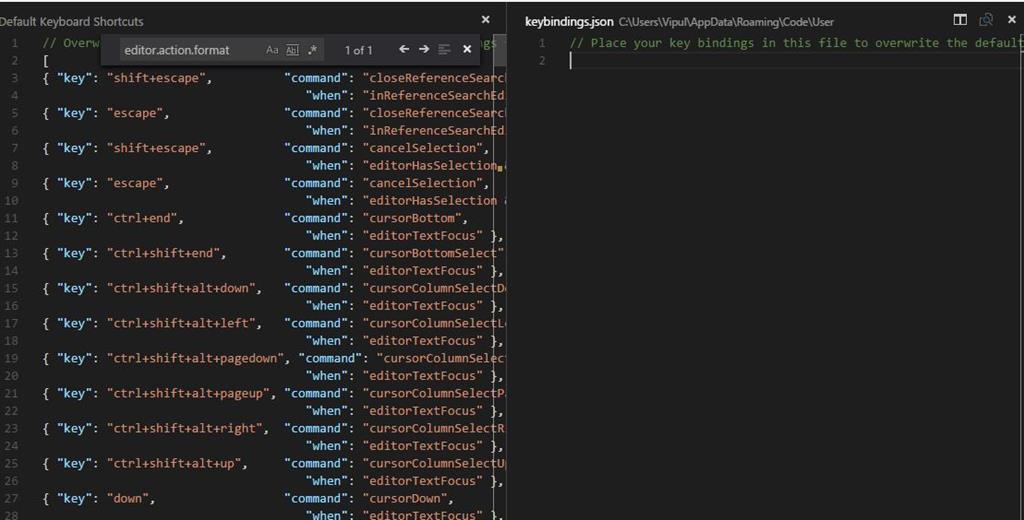Click Find in Selection icon

(444, 50)
